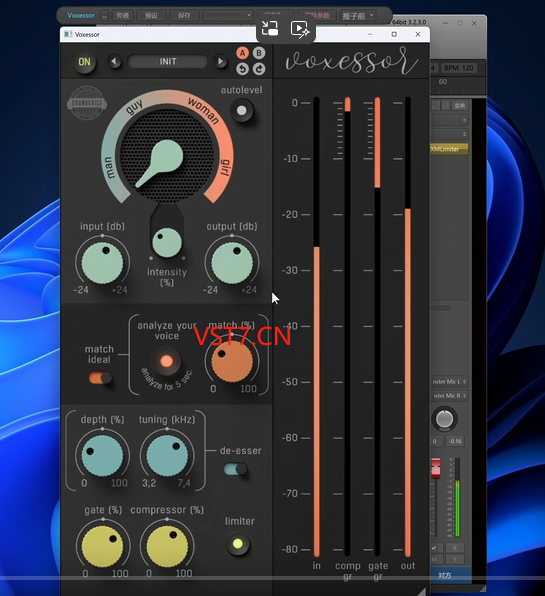This screenshot has height=596, width=545.
Task: Toggle the plugin ON power button
Action: click(84, 62)
